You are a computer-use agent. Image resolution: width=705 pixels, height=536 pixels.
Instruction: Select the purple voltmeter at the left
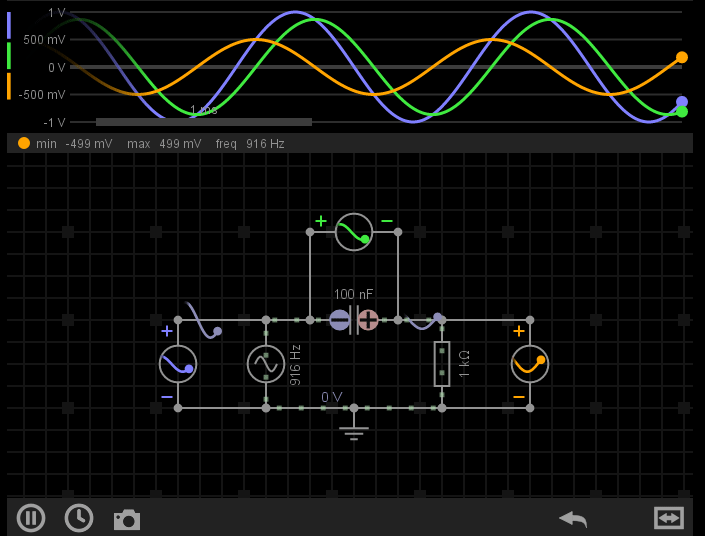(178, 364)
